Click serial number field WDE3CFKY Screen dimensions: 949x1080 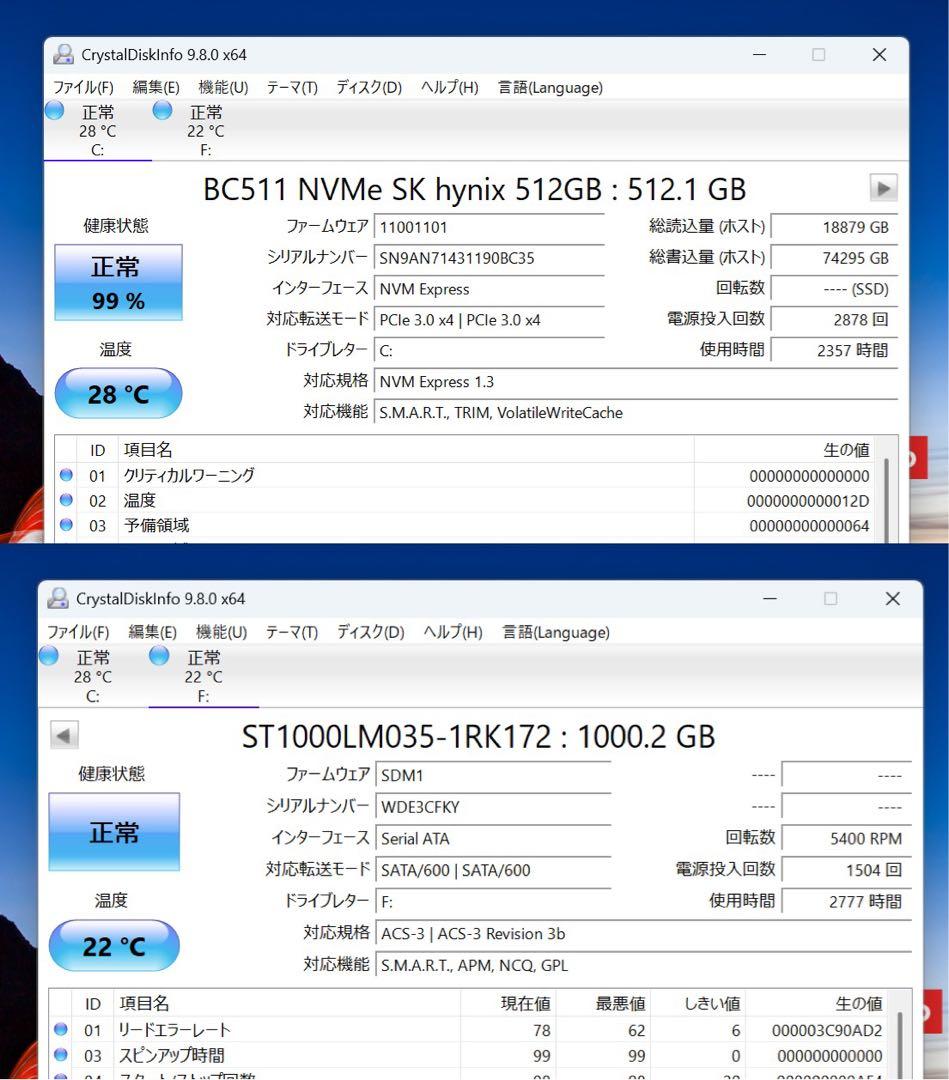(493, 807)
